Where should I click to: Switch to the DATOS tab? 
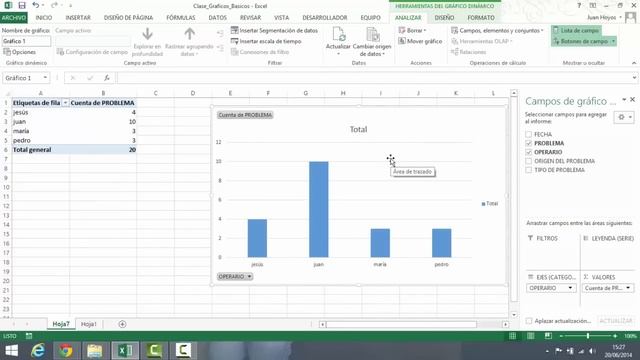pos(218,18)
